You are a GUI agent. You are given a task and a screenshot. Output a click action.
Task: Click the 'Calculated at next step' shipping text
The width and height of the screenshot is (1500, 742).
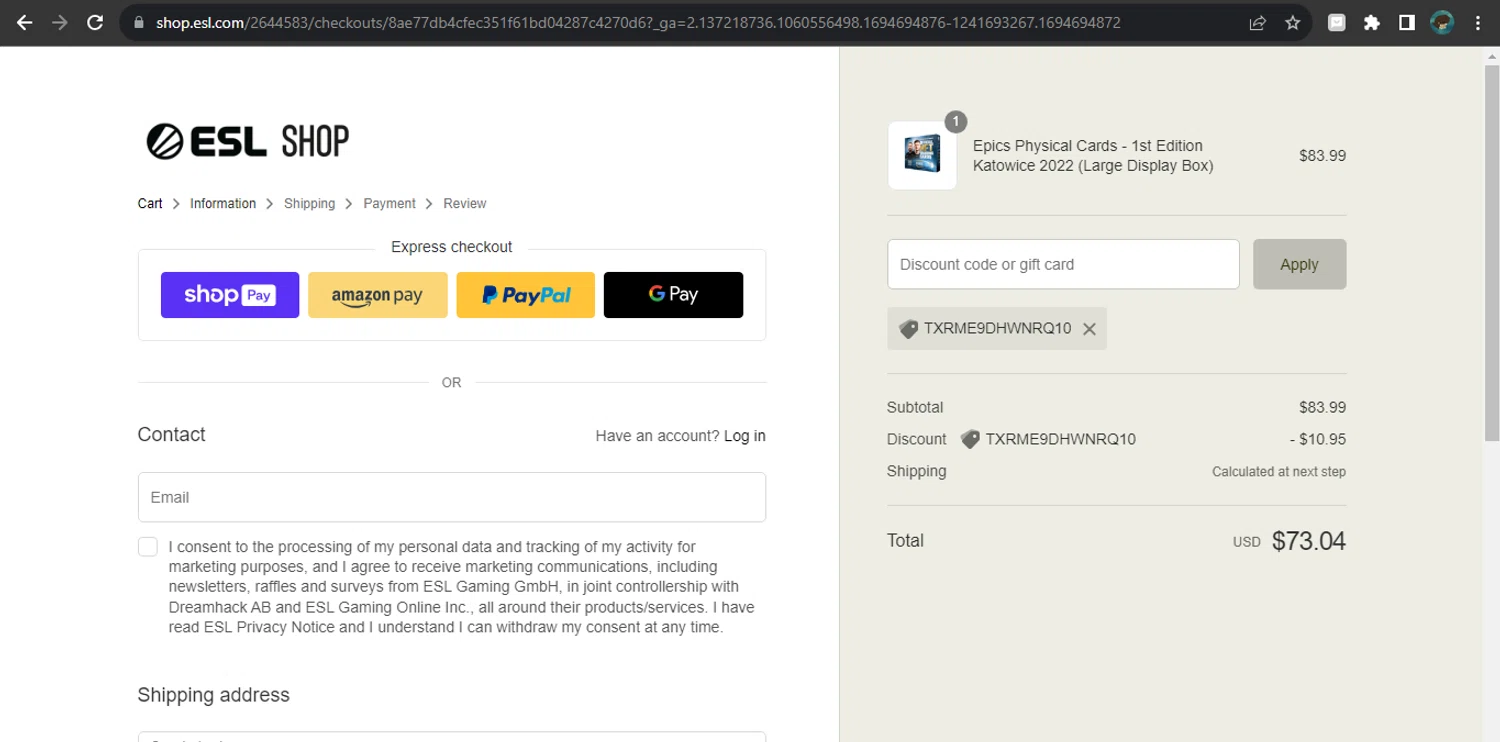(1279, 472)
